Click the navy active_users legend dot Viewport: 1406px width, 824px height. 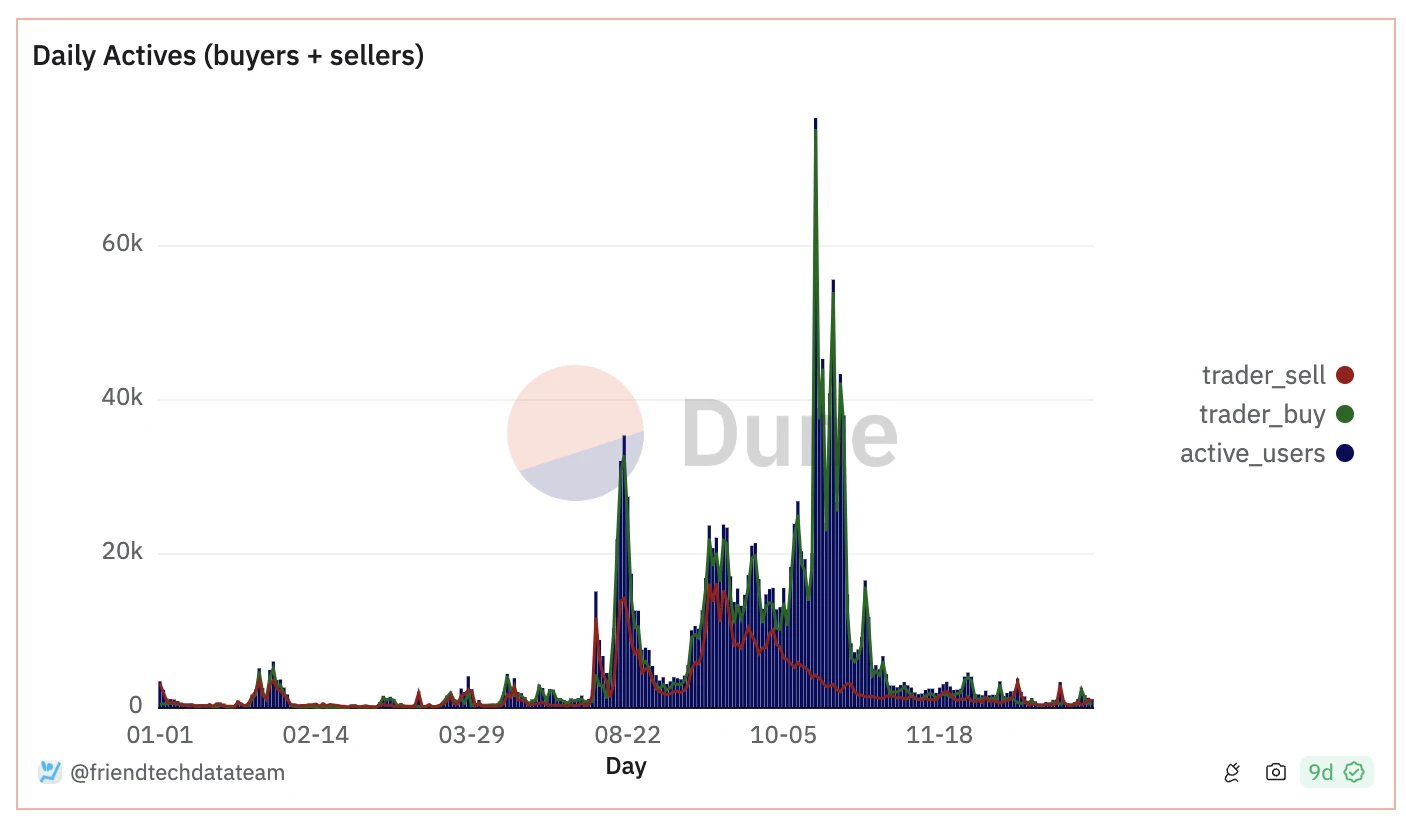pyautogui.click(x=1345, y=453)
